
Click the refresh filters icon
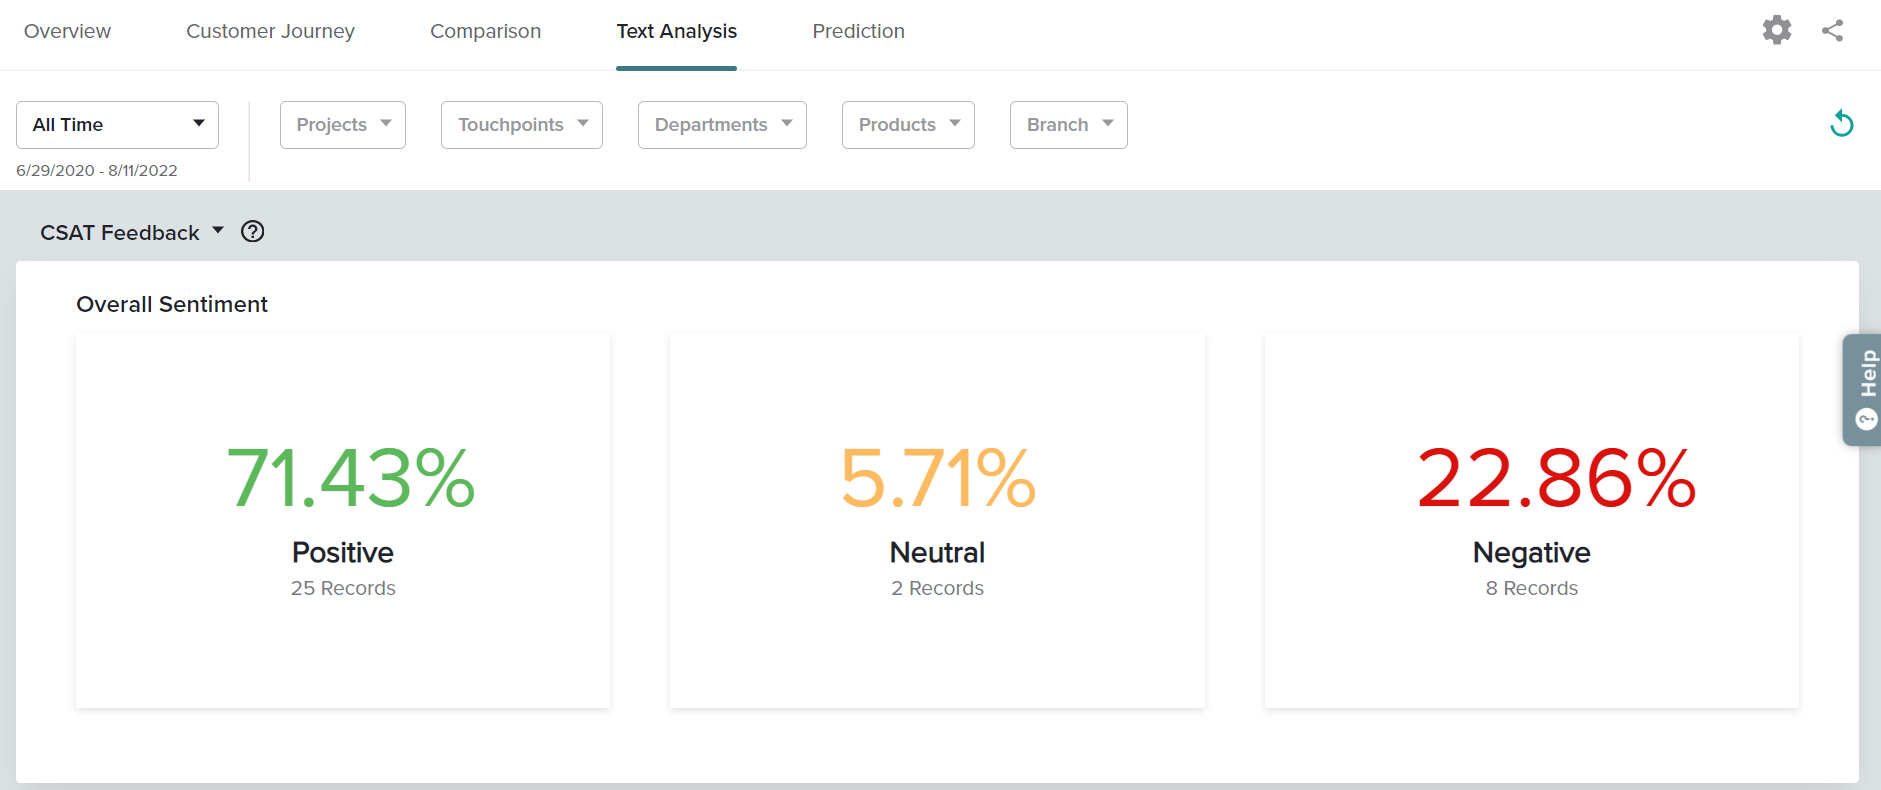[1841, 124]
